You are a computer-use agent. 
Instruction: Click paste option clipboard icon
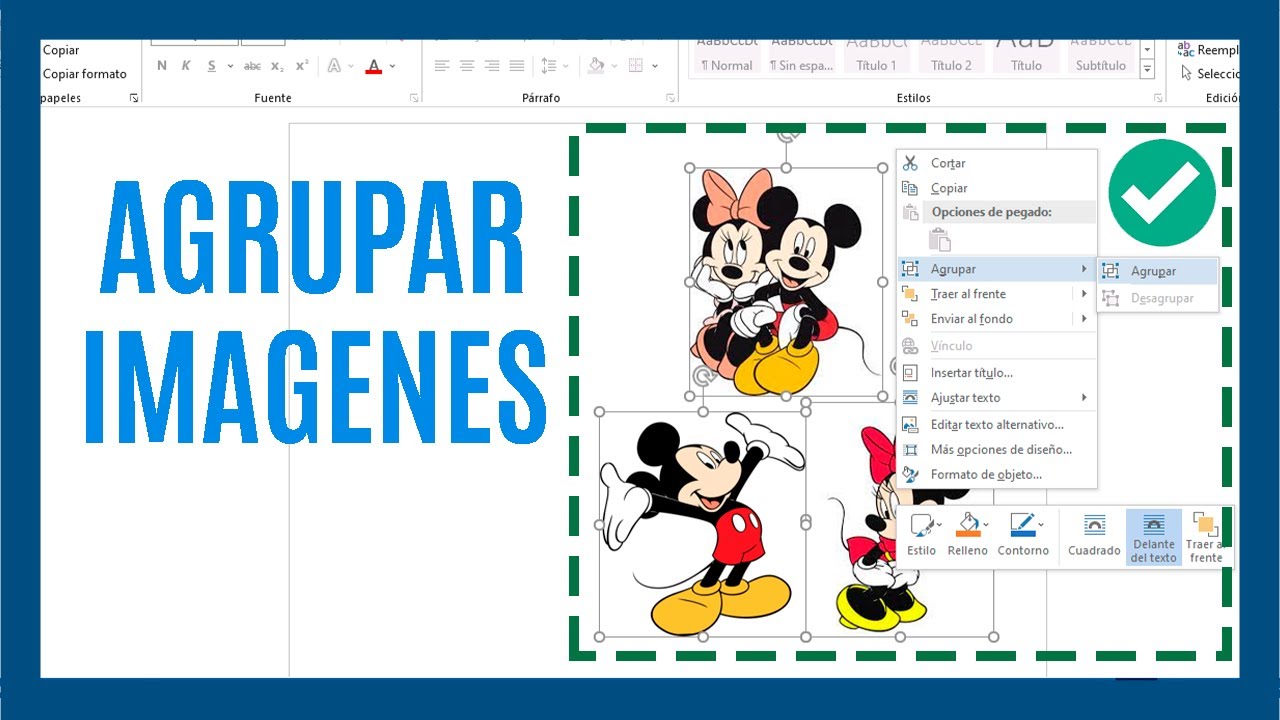939,239
